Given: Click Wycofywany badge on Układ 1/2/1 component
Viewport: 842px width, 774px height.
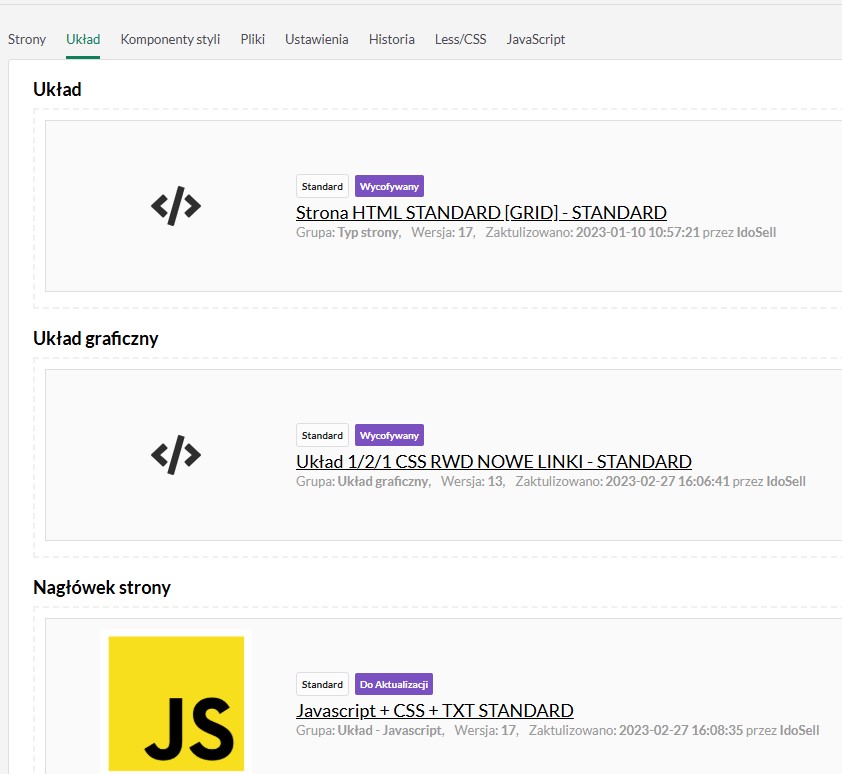Looking at the screenshot, I should 389,435.
